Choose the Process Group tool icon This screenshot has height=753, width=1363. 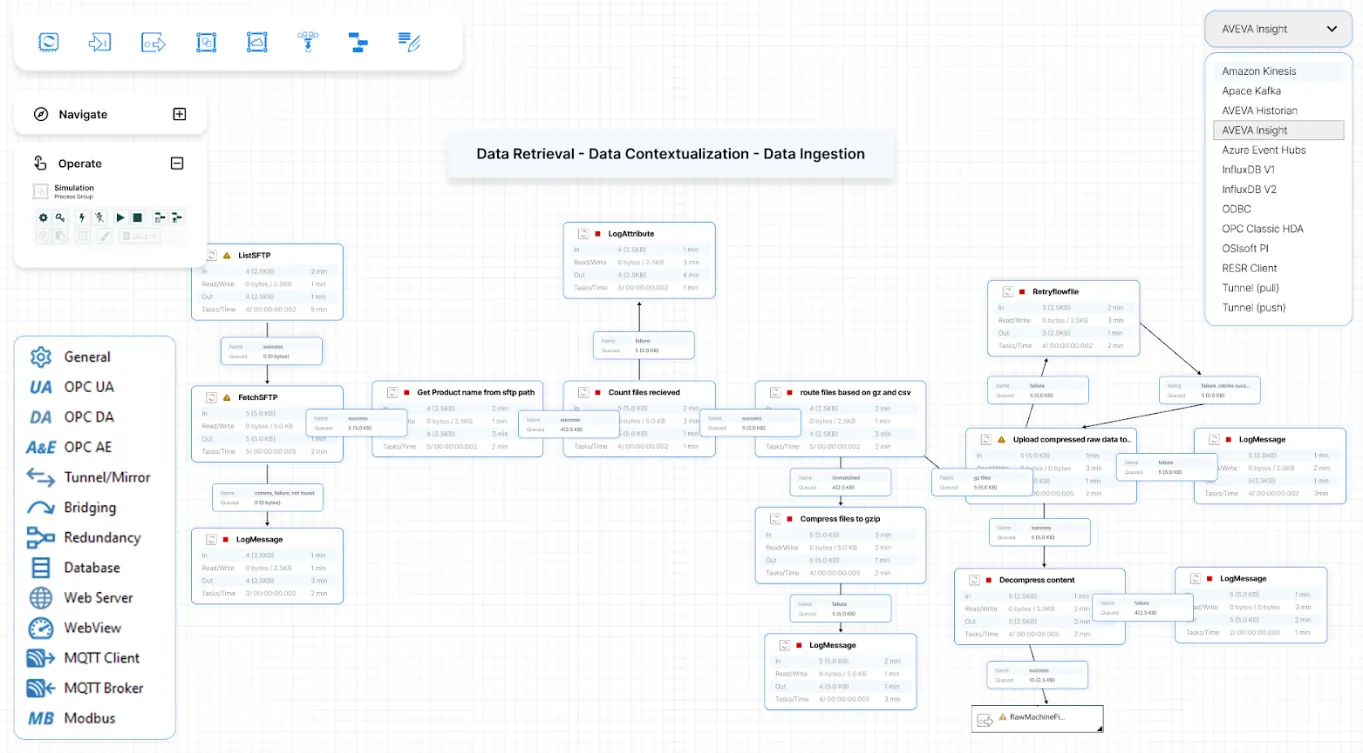pos(205,42)
